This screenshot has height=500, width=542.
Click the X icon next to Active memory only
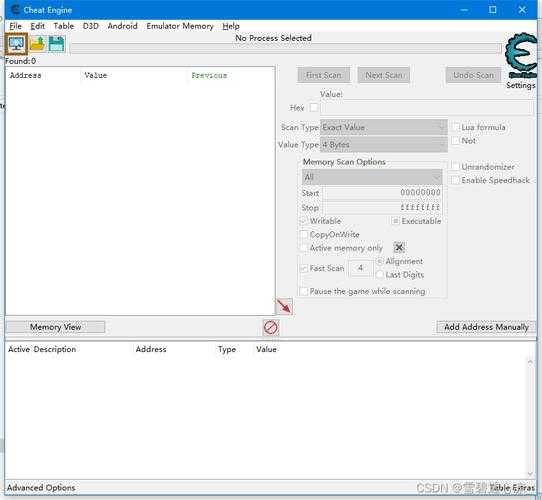pyautogui.click(x=399, y=247)
